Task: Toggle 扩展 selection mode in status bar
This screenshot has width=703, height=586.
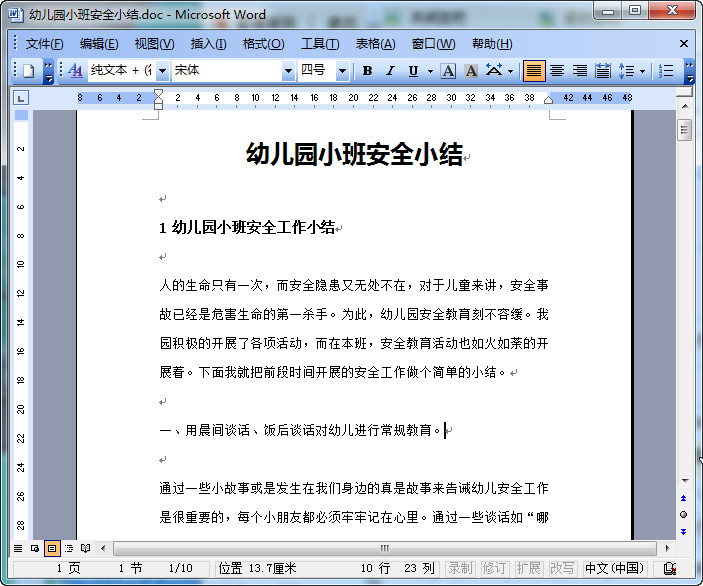Action: (x=528, y=569)
